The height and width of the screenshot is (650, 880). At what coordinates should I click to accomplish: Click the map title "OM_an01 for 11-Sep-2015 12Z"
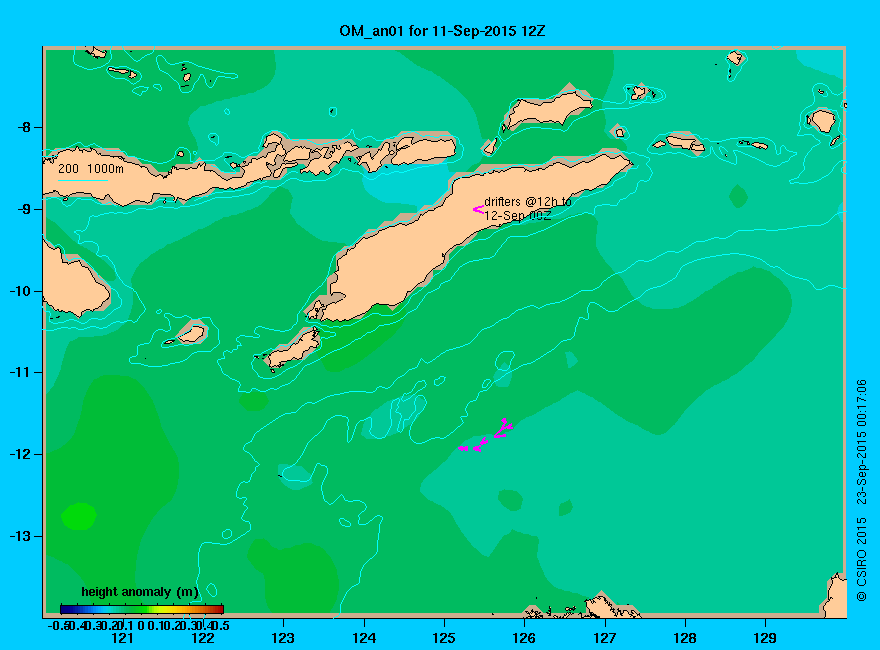[x=442, y=31]
